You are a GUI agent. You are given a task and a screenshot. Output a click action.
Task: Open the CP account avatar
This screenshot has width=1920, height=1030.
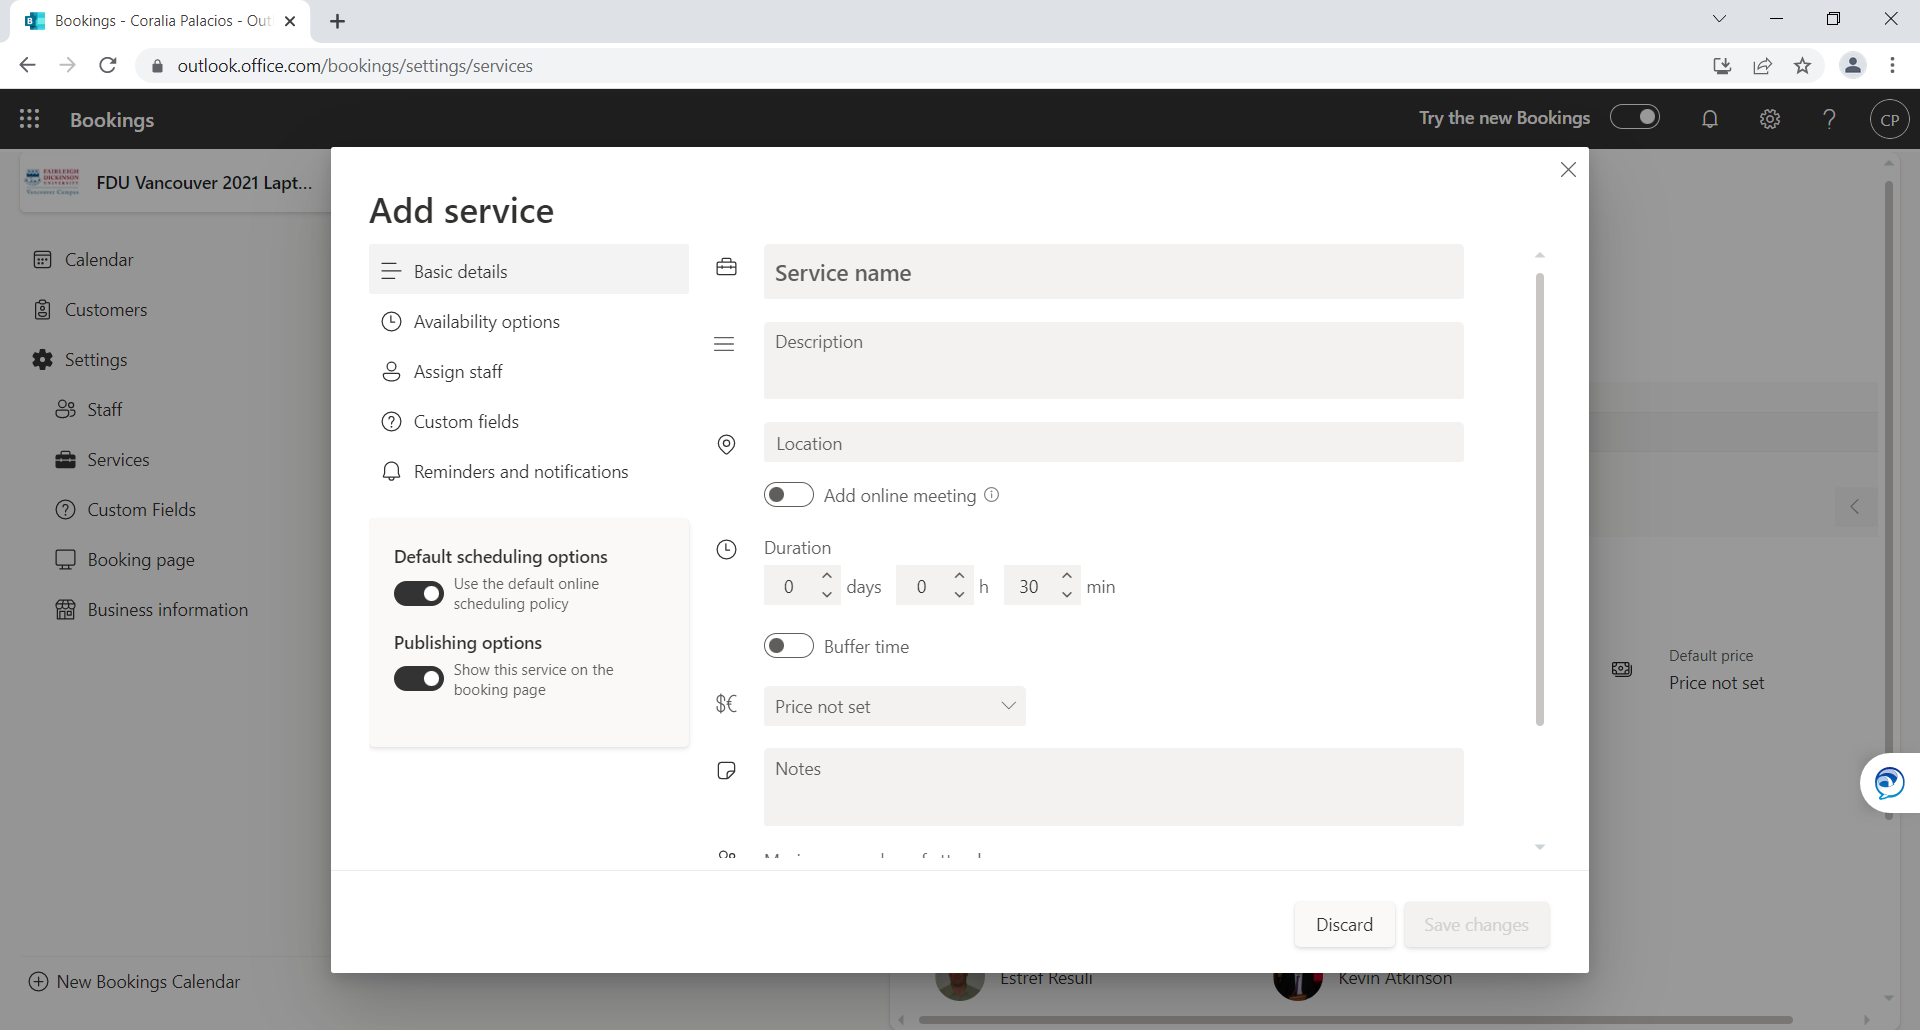(1889, 119)
